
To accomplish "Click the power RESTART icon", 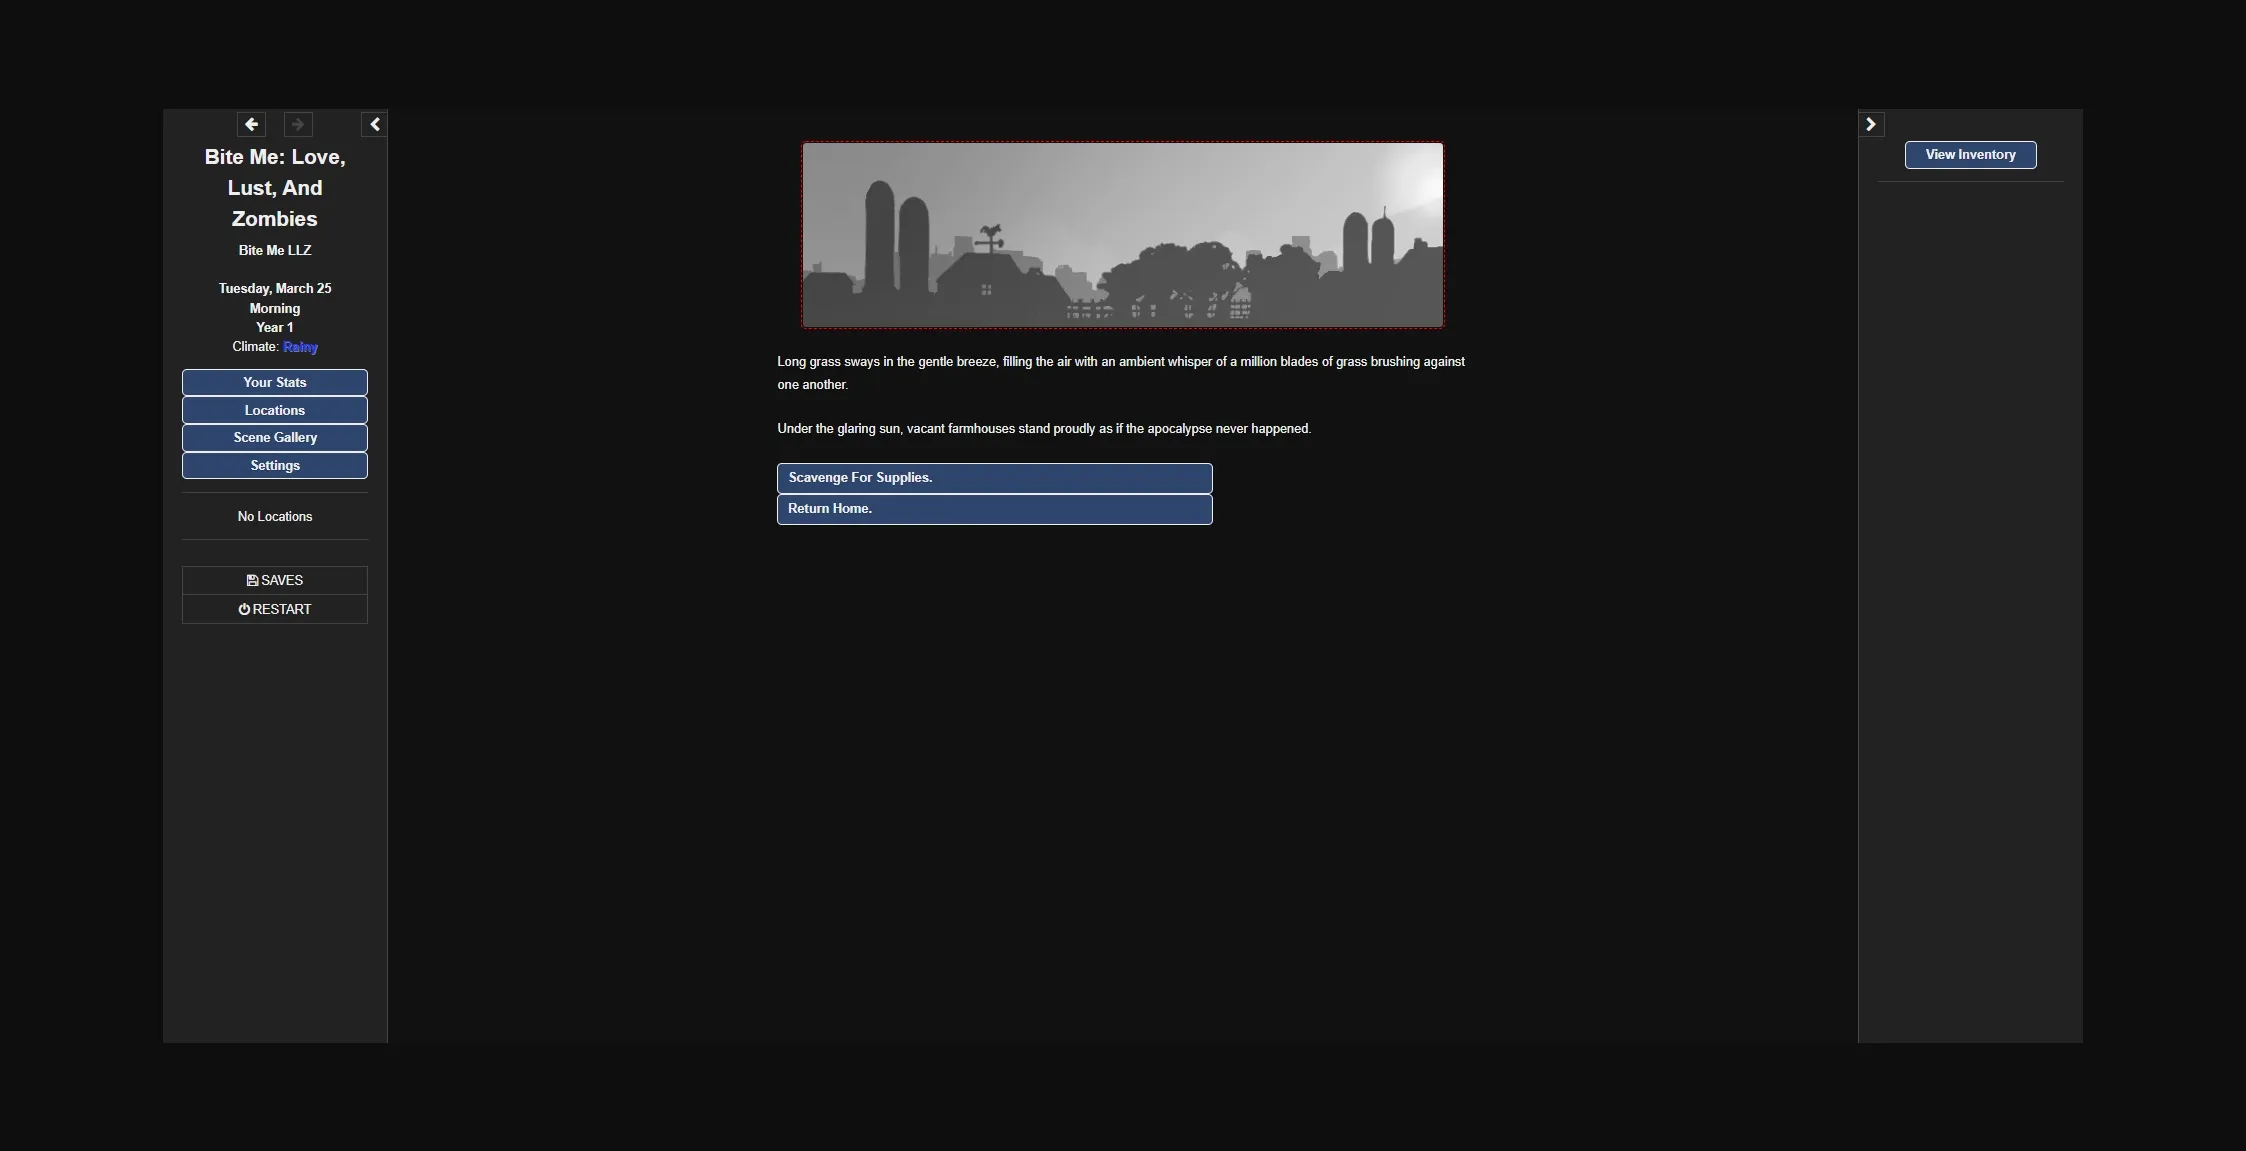I will pos(244,609).
